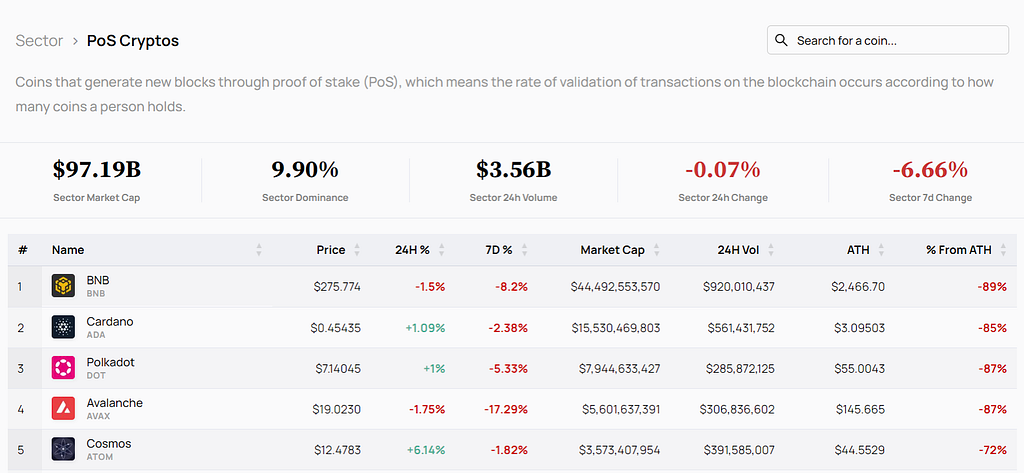Image resolution: width=1024 pixels, height=473 pixels.
Task: Sort by 24H % column arrows
Action: point(441,250)
